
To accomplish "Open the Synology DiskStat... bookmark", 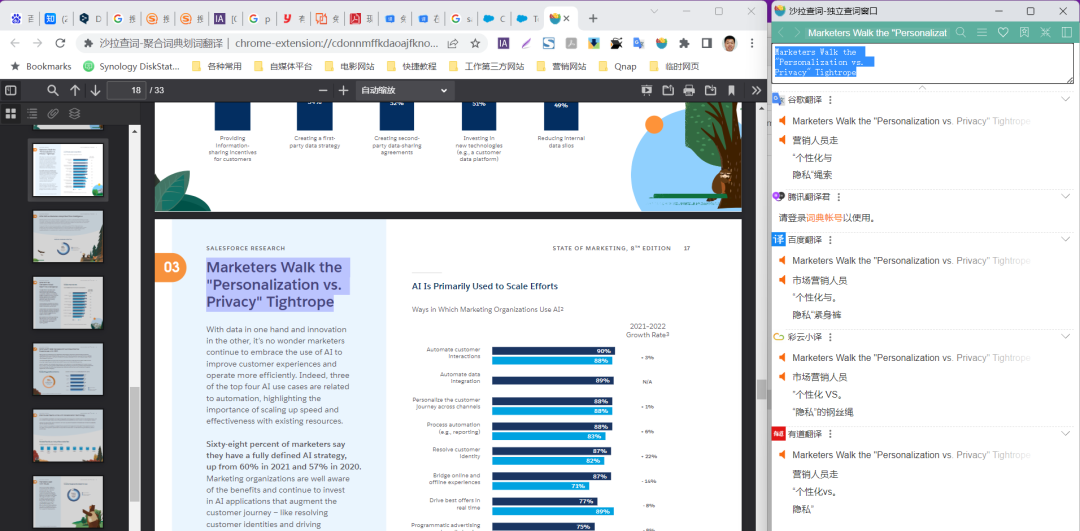I will [132, 67].
